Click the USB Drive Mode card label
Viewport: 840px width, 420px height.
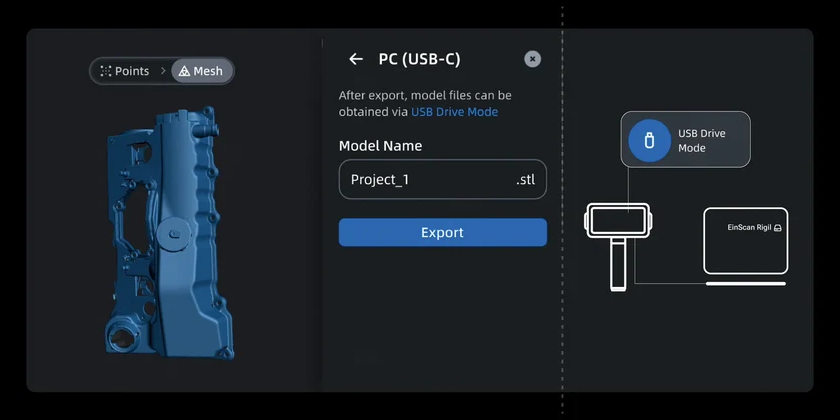pyautogui.click(x=701, y=140)
